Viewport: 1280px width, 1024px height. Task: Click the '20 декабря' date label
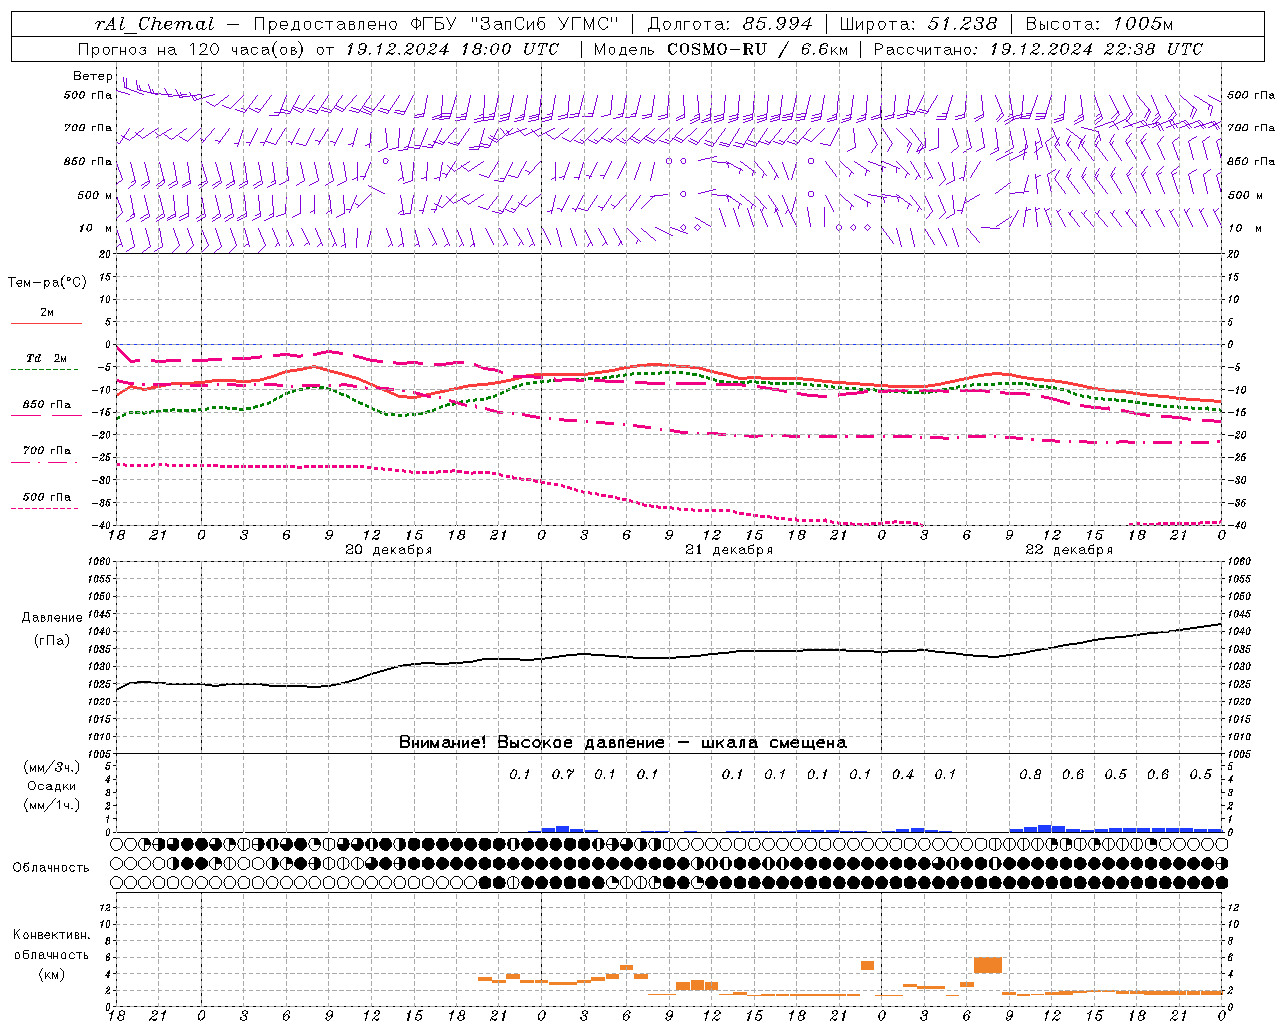(x=389, y=550)
